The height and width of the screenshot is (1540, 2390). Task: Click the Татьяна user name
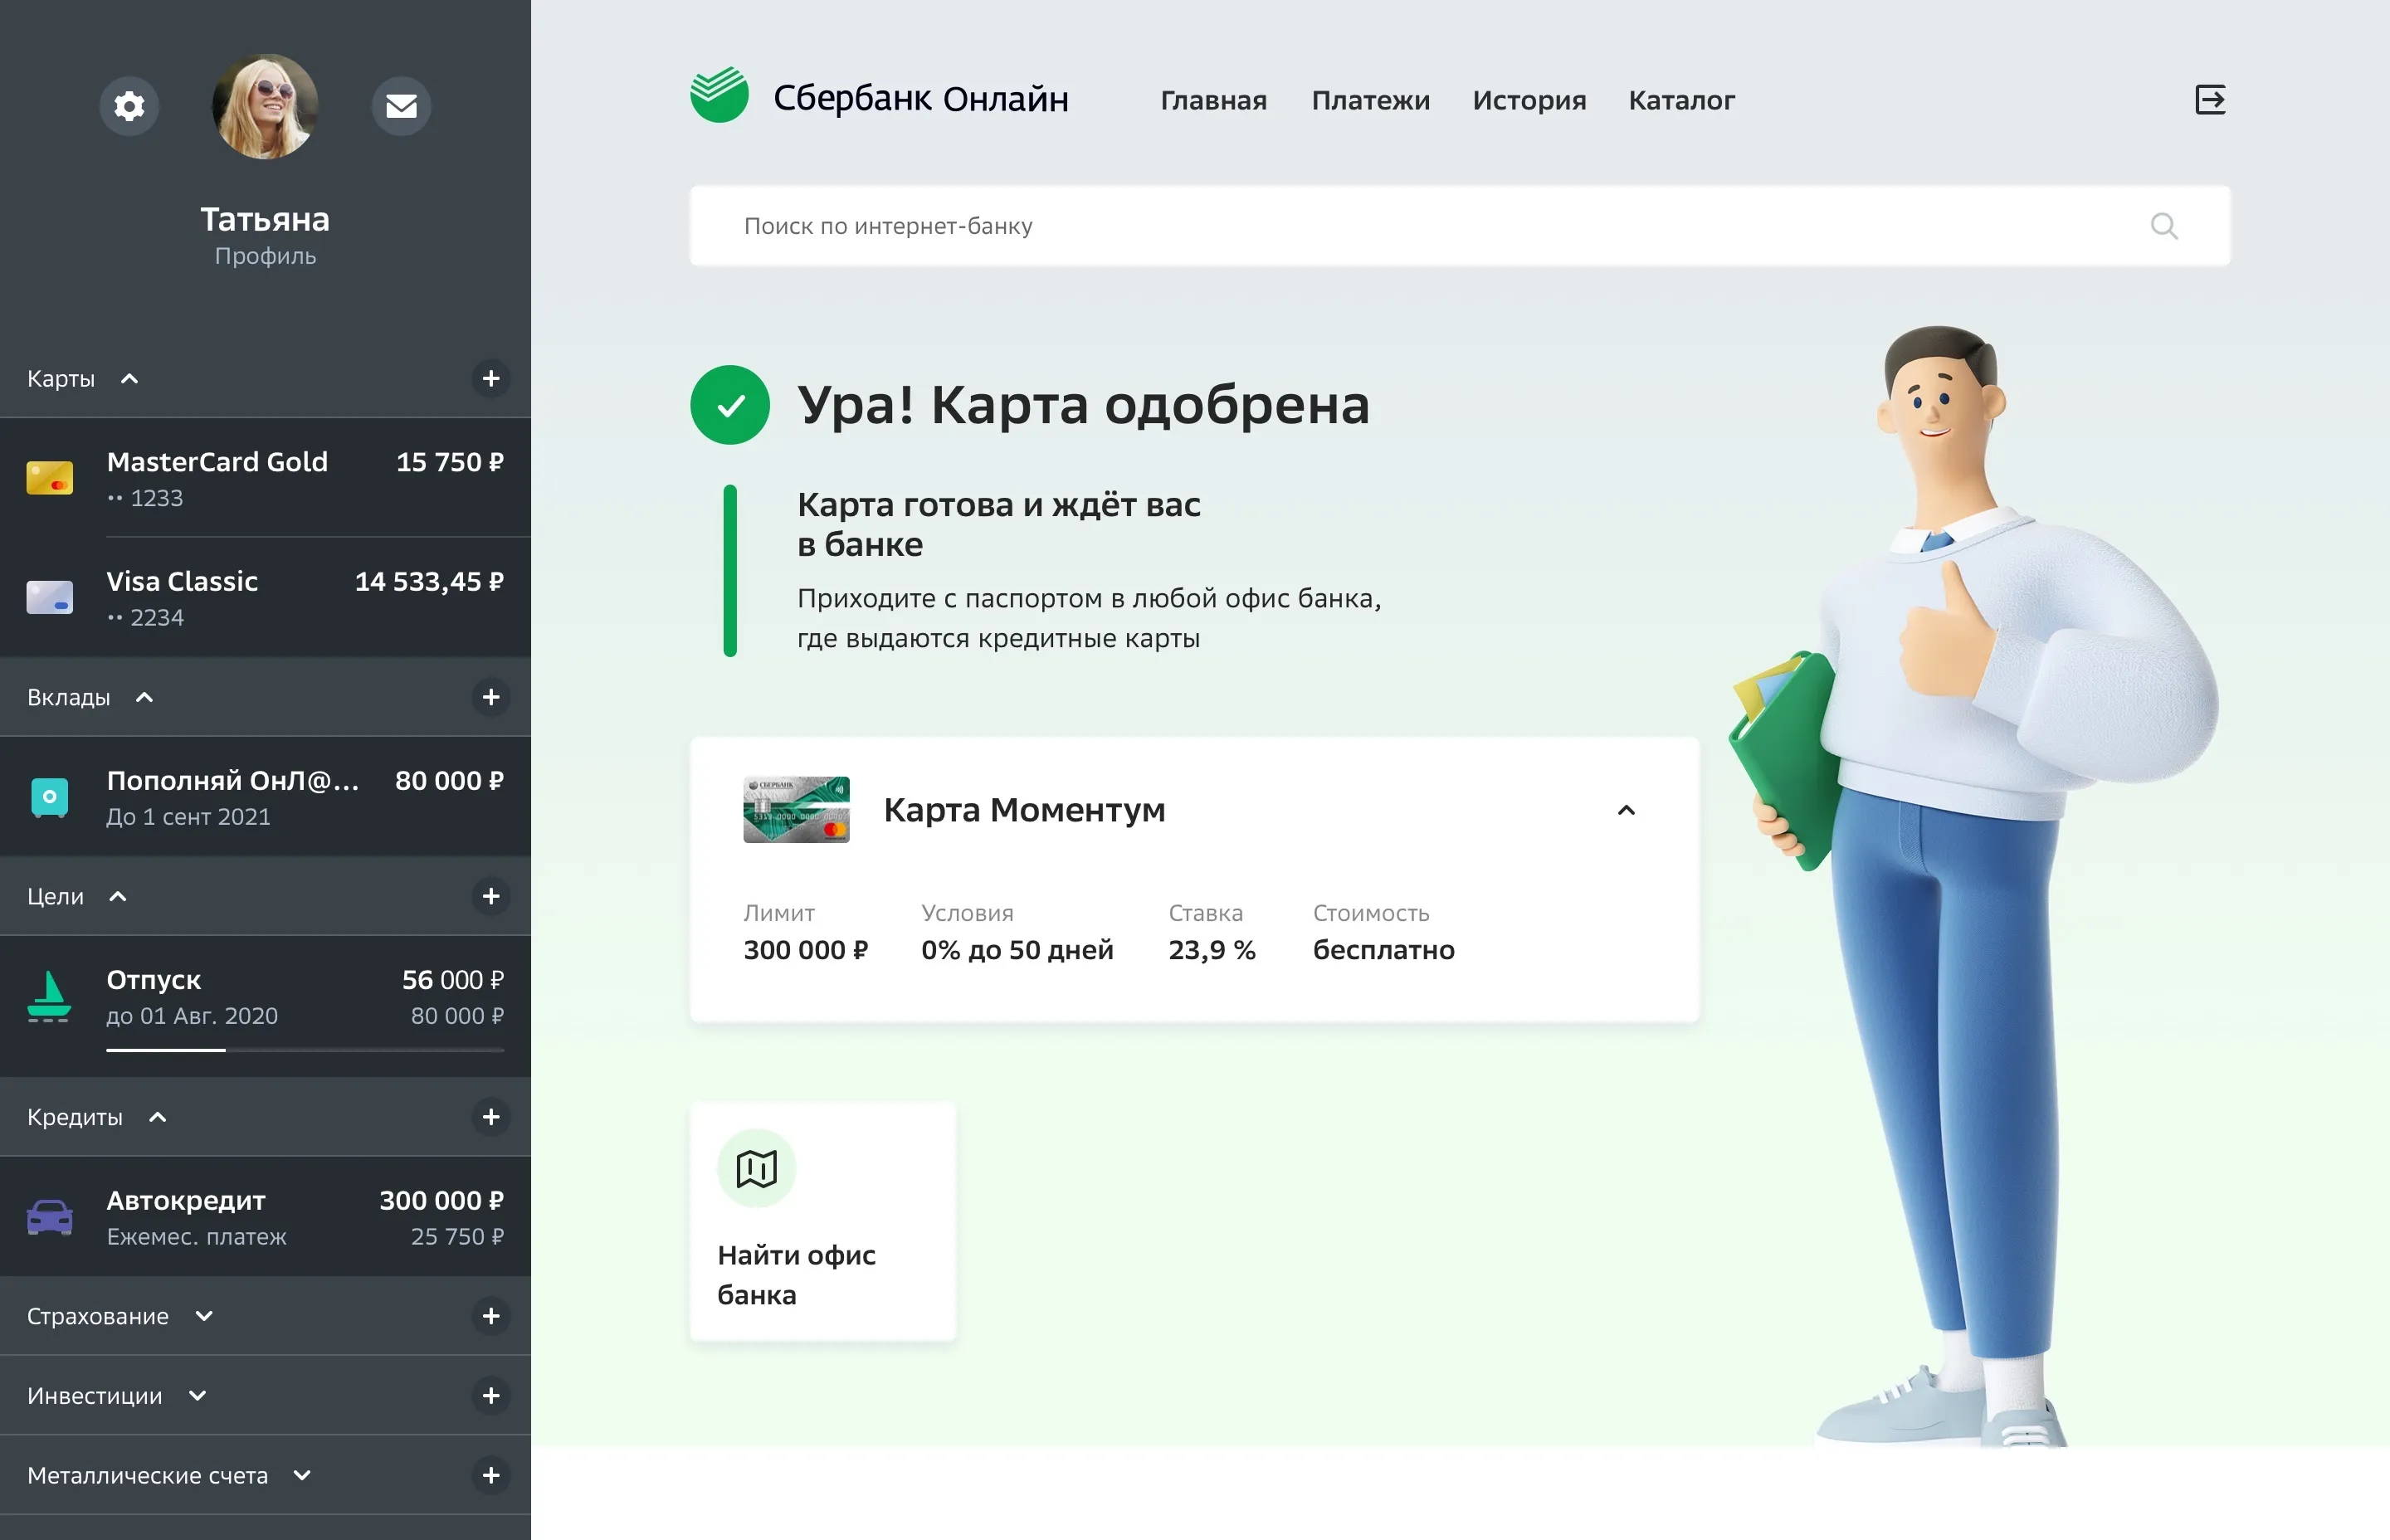pos(265,219)
